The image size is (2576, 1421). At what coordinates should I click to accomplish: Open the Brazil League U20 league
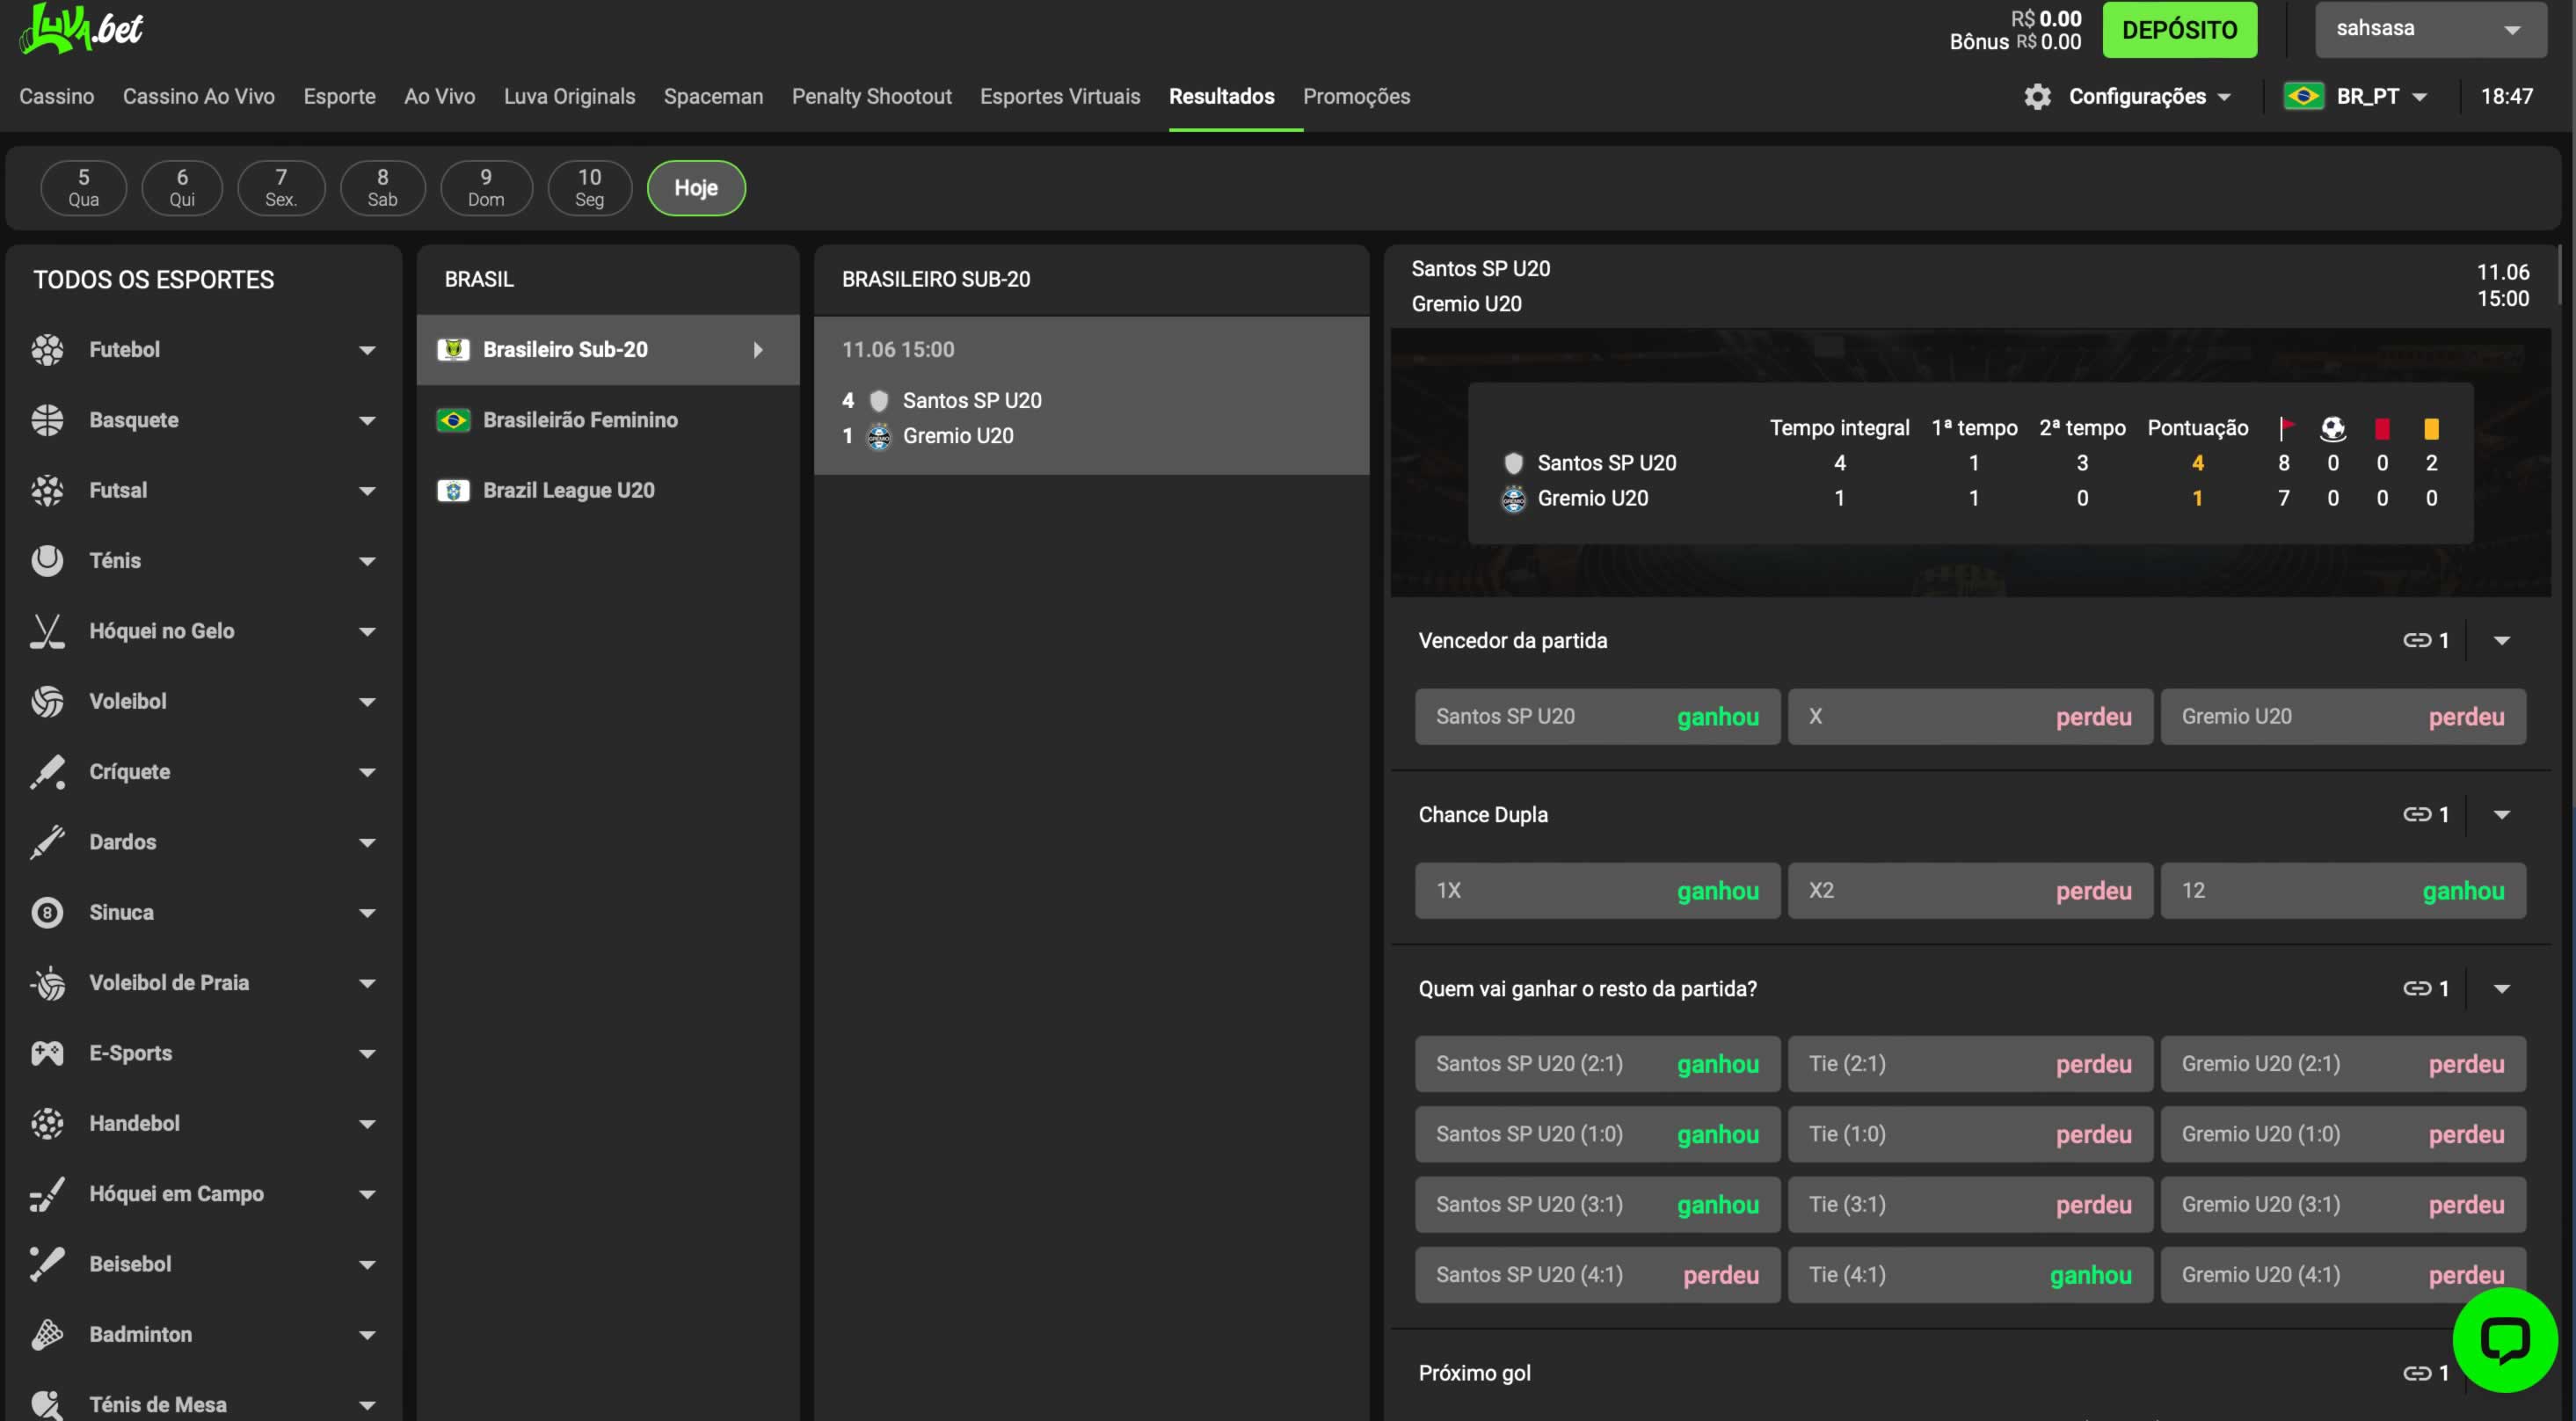(608, 491)
